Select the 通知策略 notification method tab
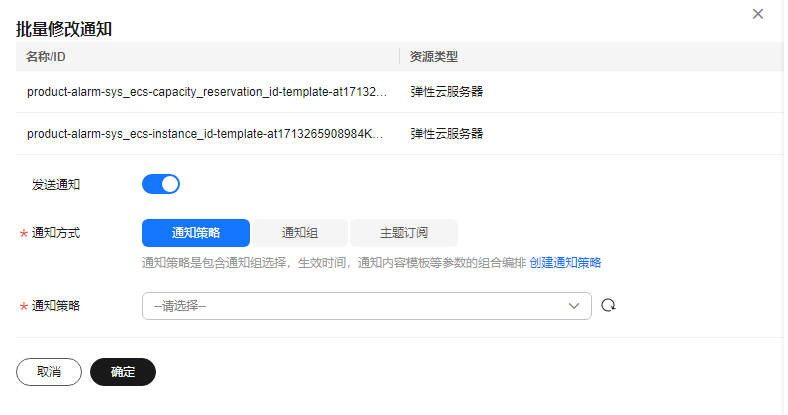The image size is (788, 415). coord(196,233)
